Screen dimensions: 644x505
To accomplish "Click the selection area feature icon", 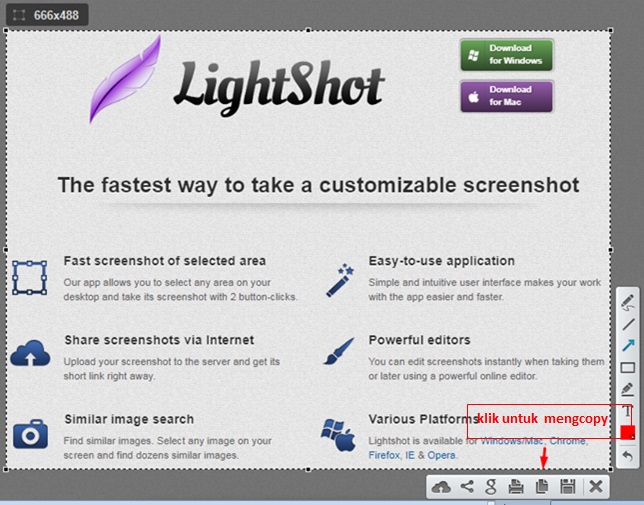I will tap(30, 278).
